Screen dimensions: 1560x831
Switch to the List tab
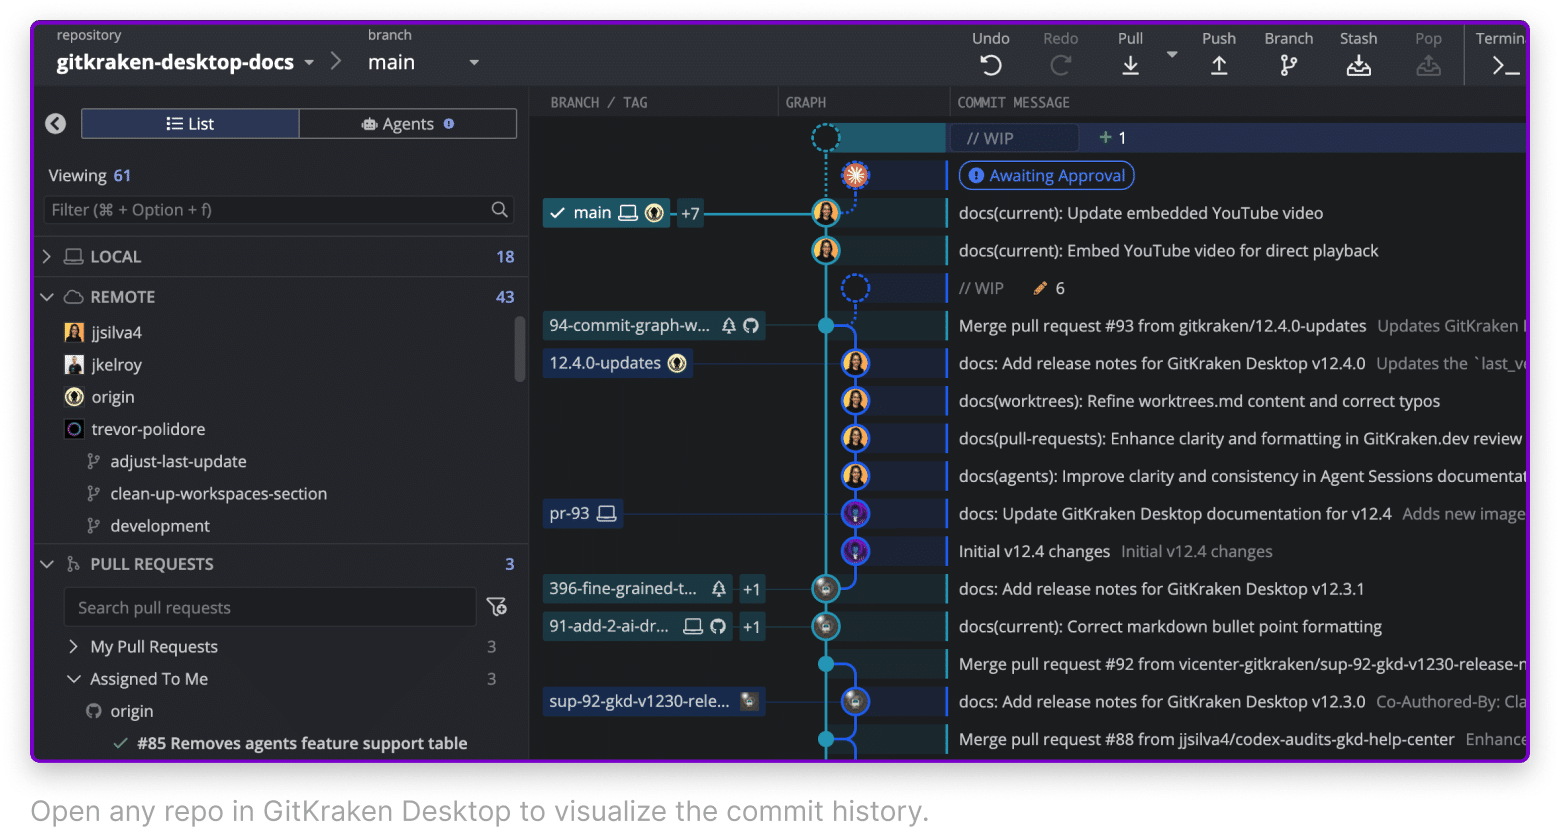(190, 124)
